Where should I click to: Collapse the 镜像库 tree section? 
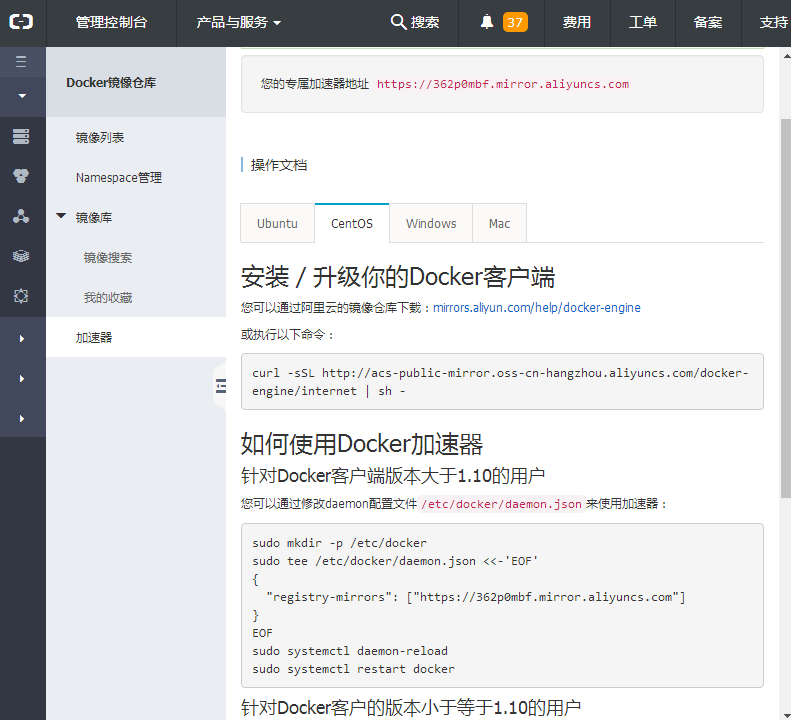click(x=62, y=216)
